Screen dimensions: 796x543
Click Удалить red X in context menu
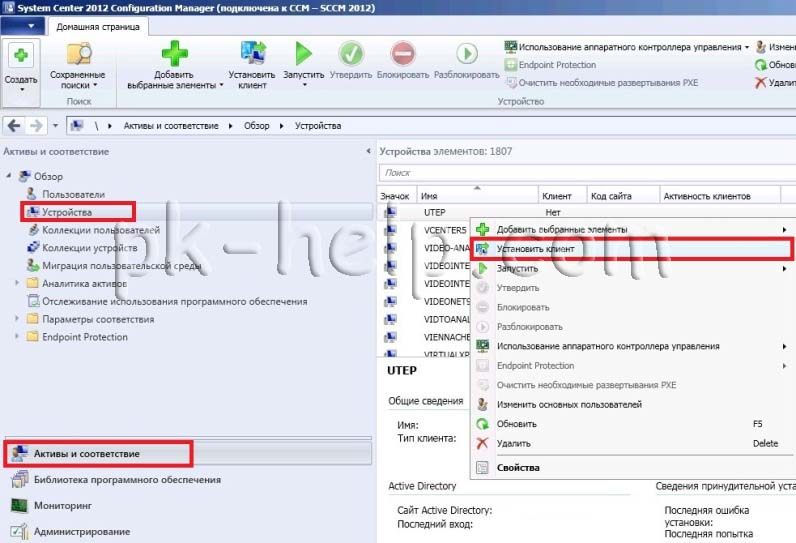[x=482, y=444]
